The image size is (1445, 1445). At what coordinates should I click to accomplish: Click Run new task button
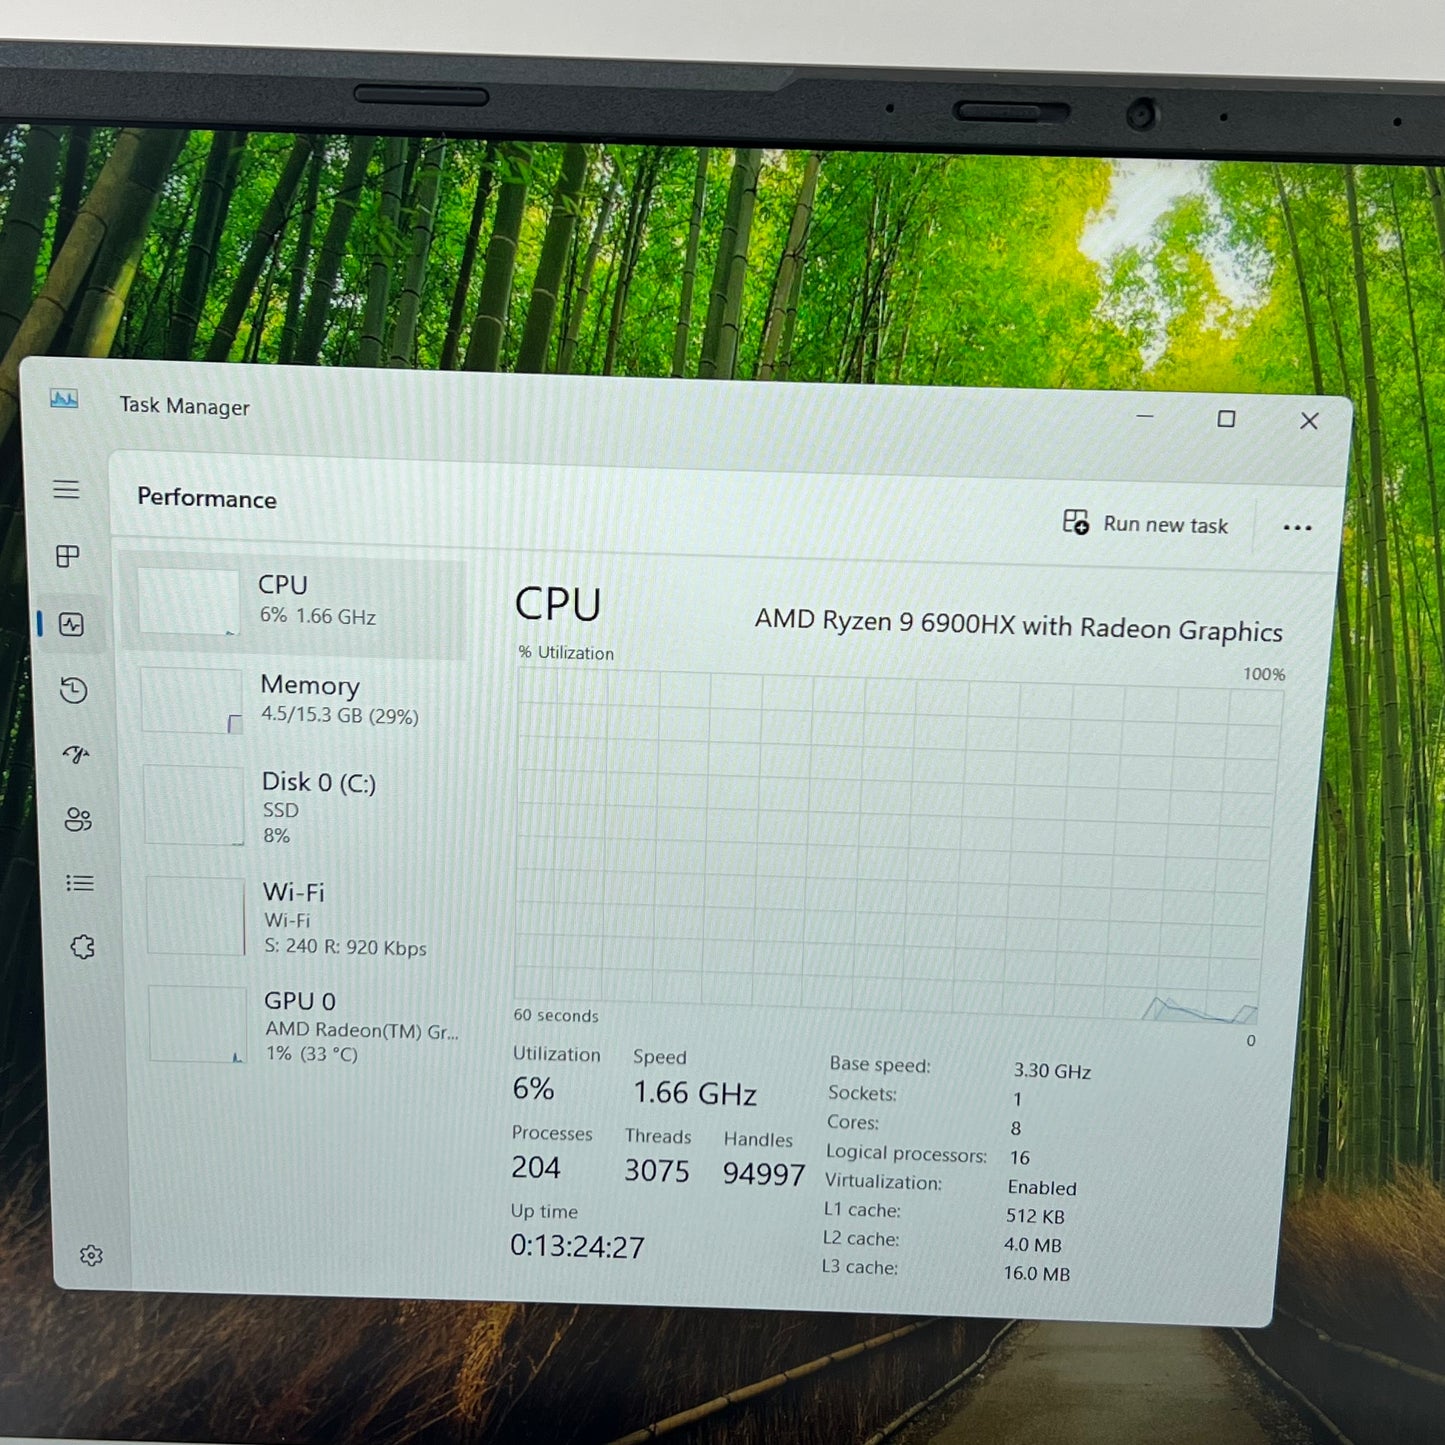[1146, 523]
